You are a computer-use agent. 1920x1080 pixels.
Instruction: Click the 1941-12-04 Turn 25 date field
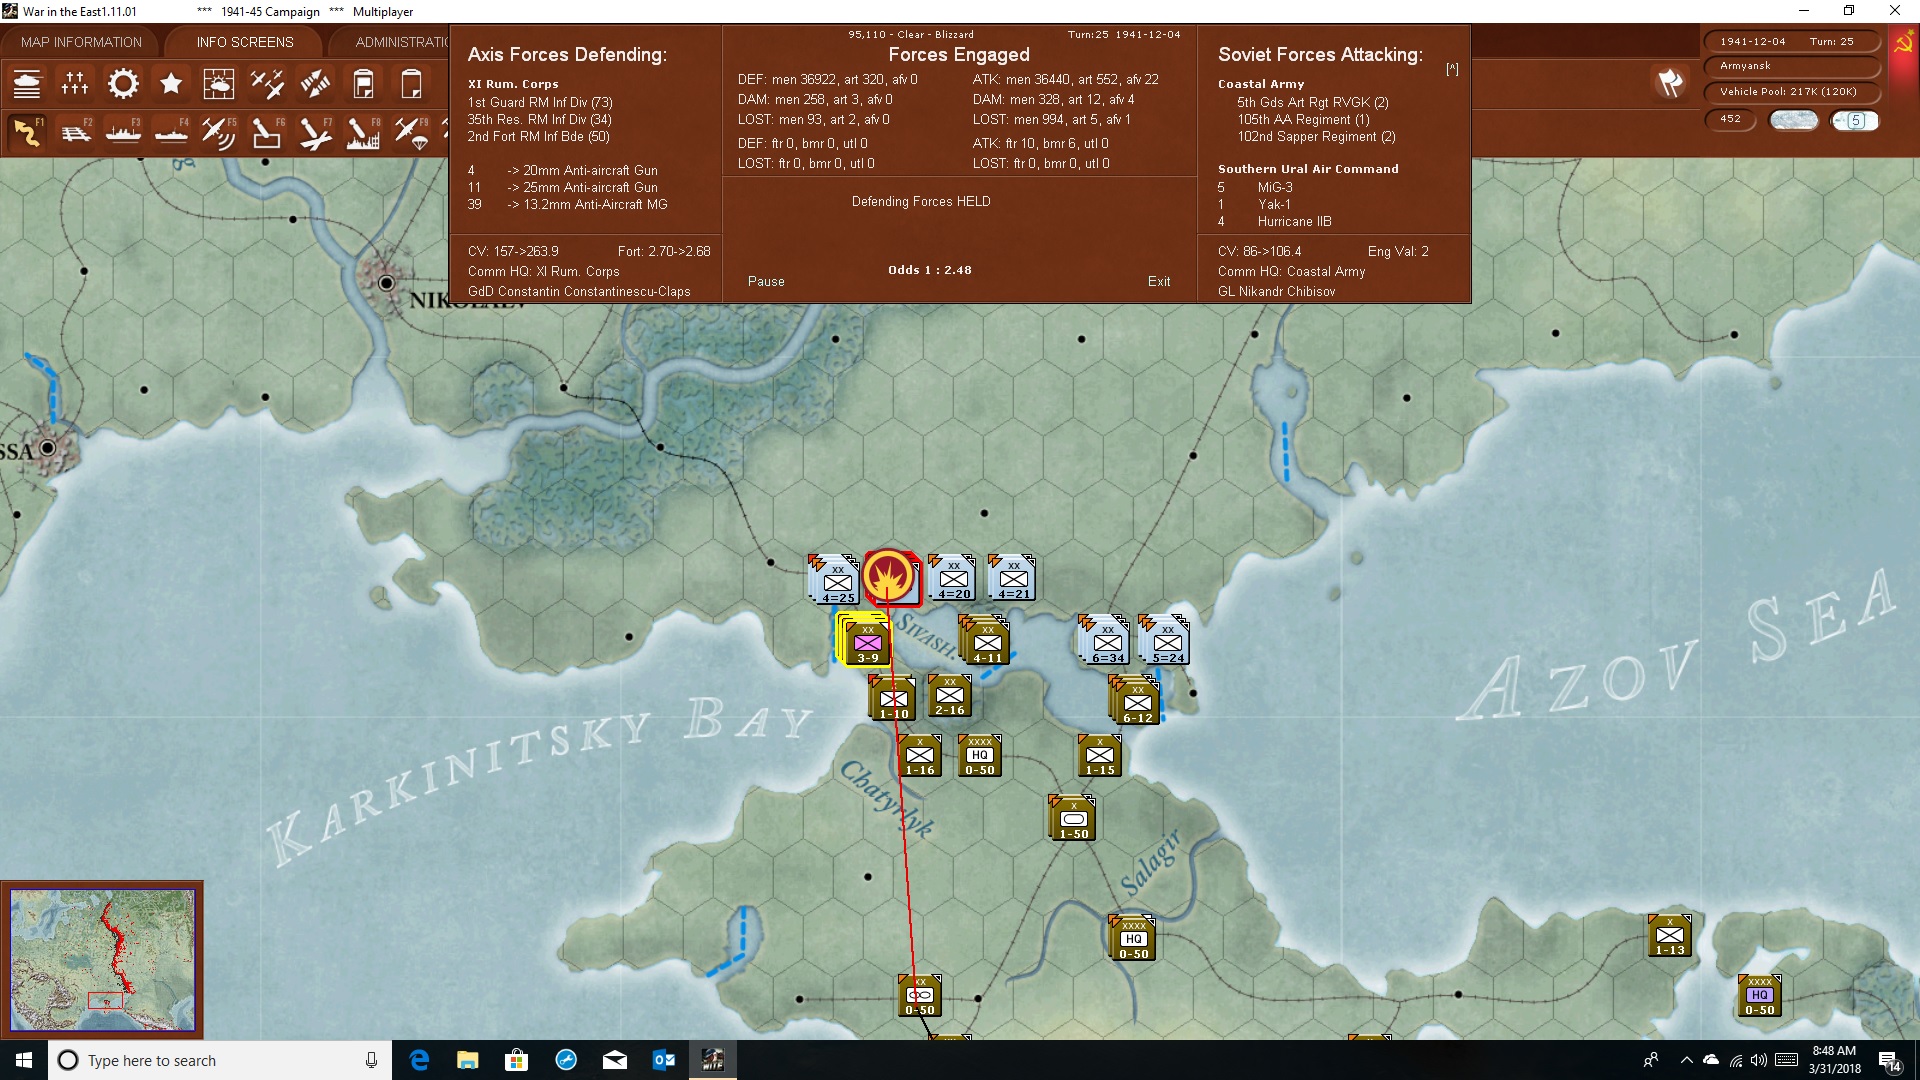[1790, 41]
